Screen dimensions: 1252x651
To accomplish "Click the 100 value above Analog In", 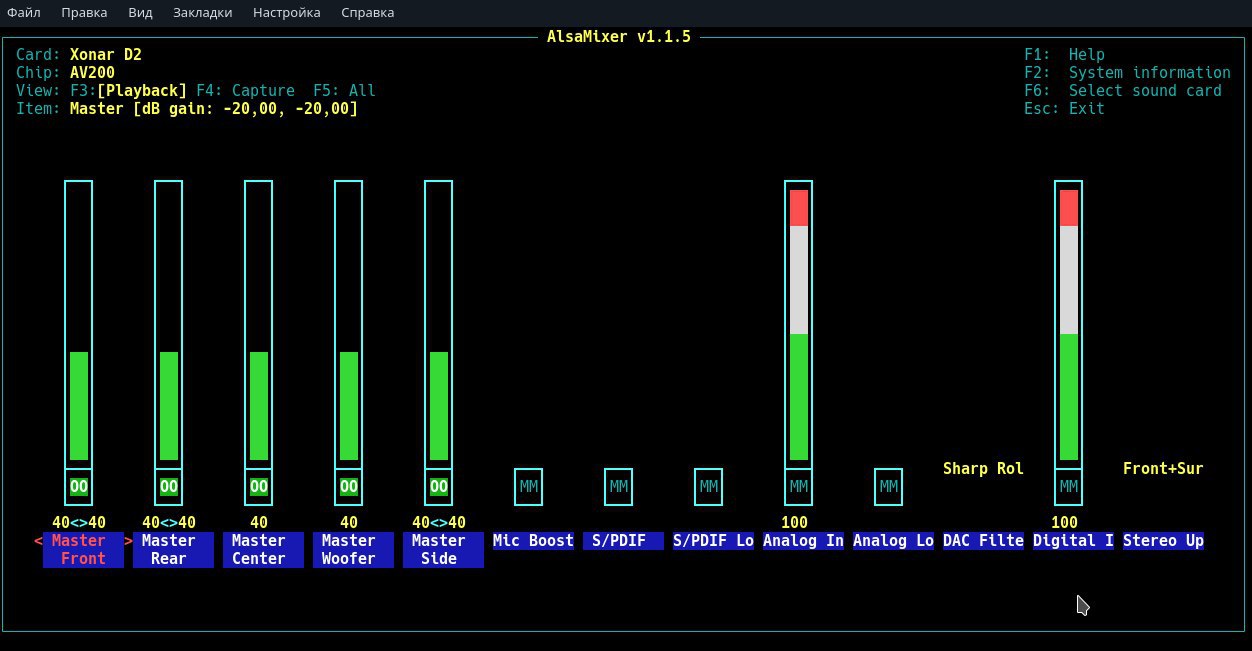I will coord(795,523).
